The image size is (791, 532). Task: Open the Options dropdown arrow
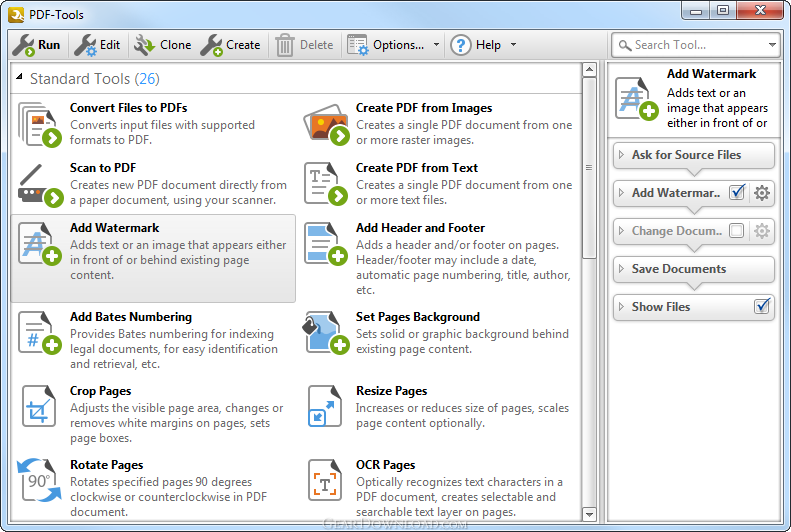coord(436,45)
